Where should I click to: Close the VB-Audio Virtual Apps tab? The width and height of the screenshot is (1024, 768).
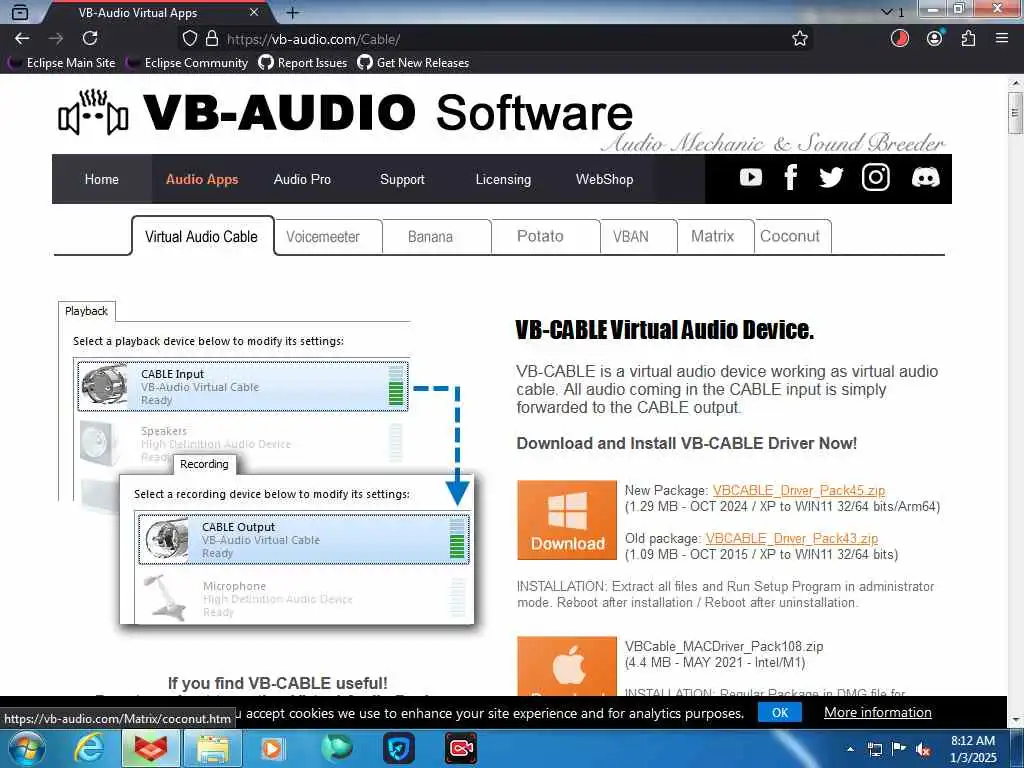point(254,12)
